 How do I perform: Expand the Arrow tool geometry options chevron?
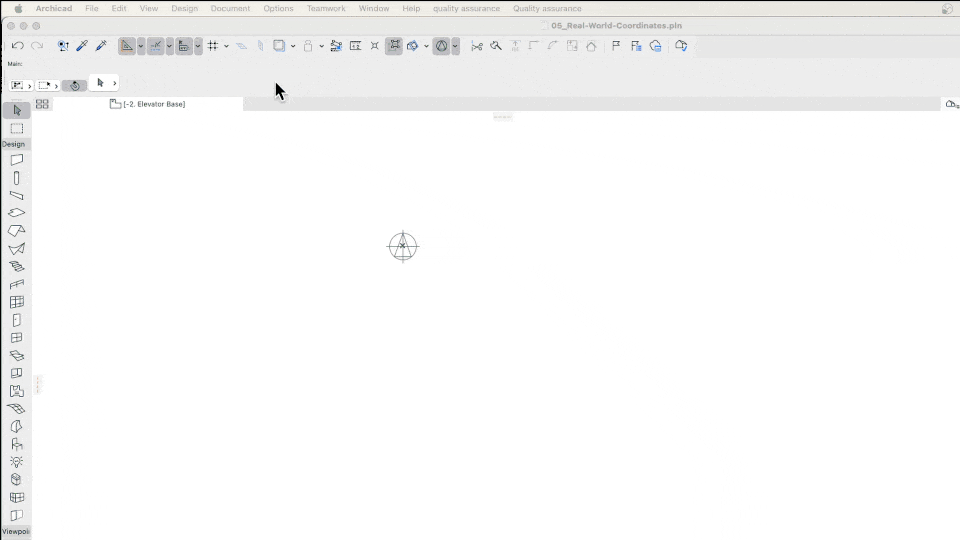[x=114, y=83]
